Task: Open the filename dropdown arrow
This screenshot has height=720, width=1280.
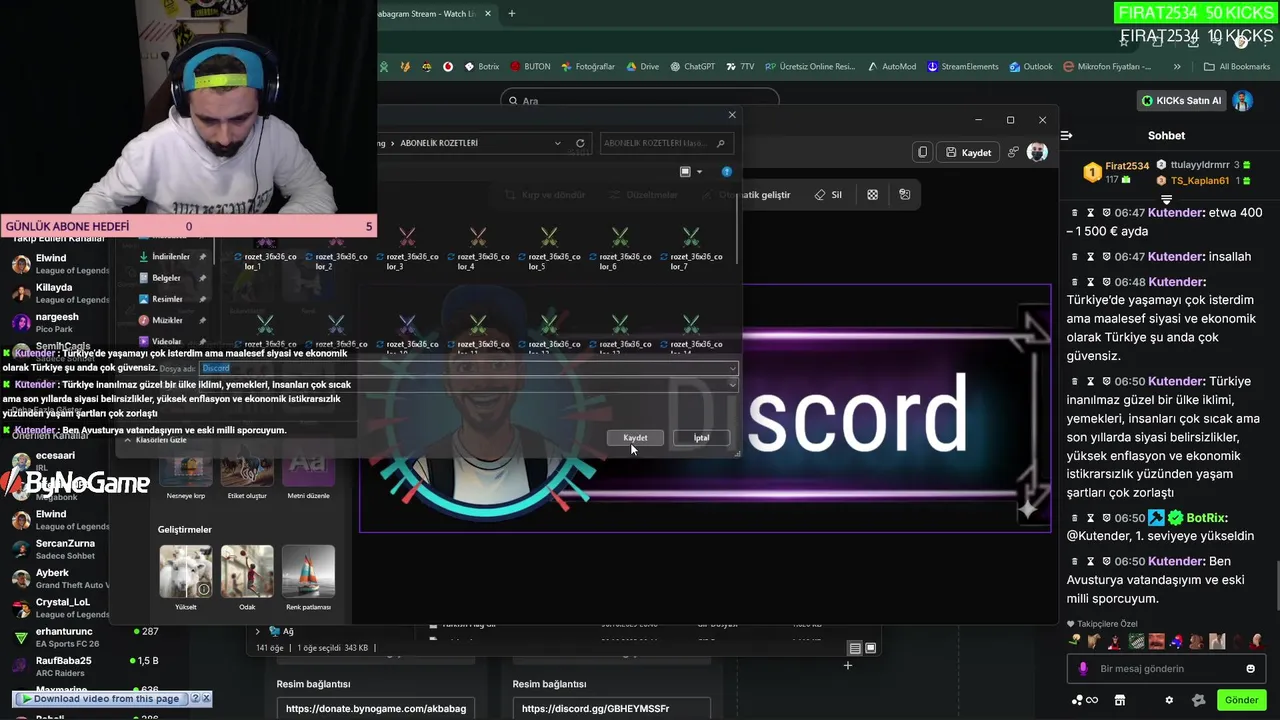Action: 732,369
